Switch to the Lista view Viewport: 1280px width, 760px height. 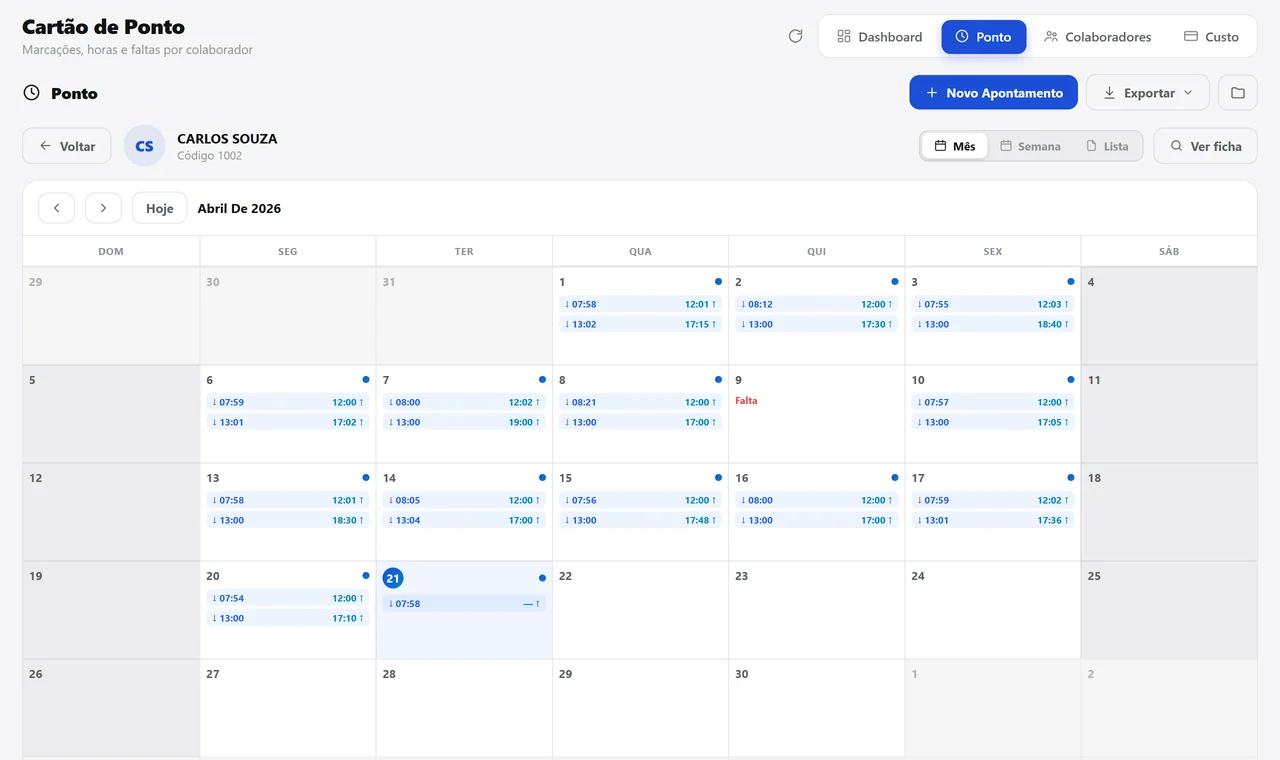[1107, 146]
